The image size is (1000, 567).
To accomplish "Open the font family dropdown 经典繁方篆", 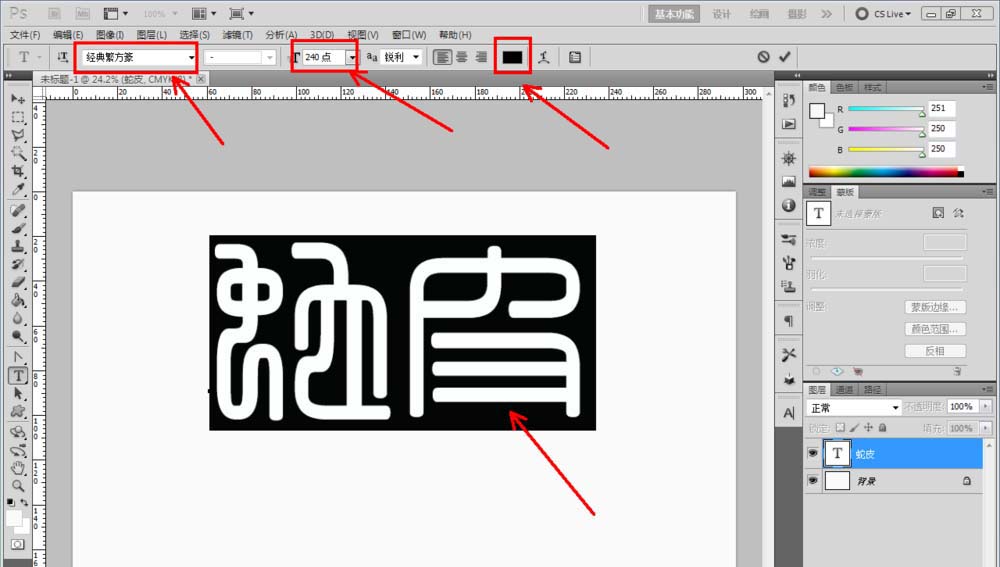I will click(x=191, y=58).
